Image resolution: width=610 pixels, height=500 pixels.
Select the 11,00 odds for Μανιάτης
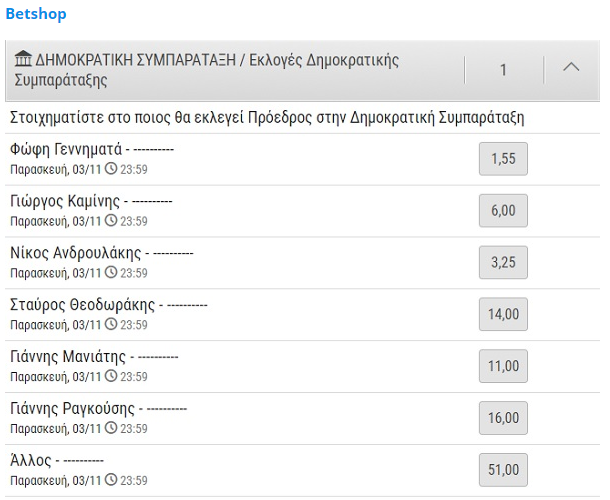tap(503, 366)
